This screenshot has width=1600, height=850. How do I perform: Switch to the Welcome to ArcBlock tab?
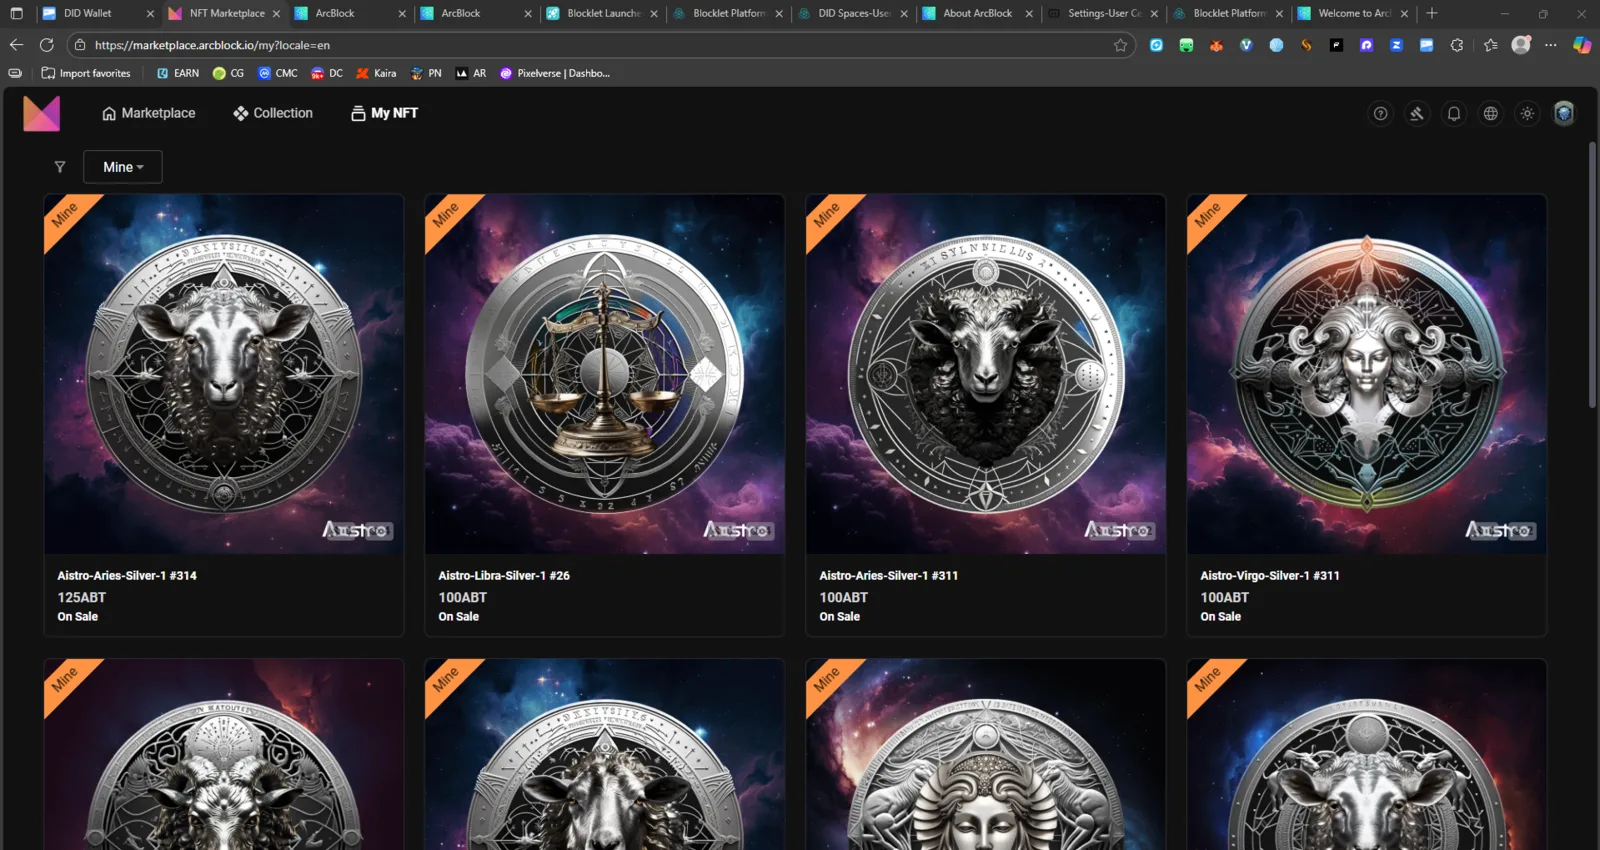pos(1353,13)
